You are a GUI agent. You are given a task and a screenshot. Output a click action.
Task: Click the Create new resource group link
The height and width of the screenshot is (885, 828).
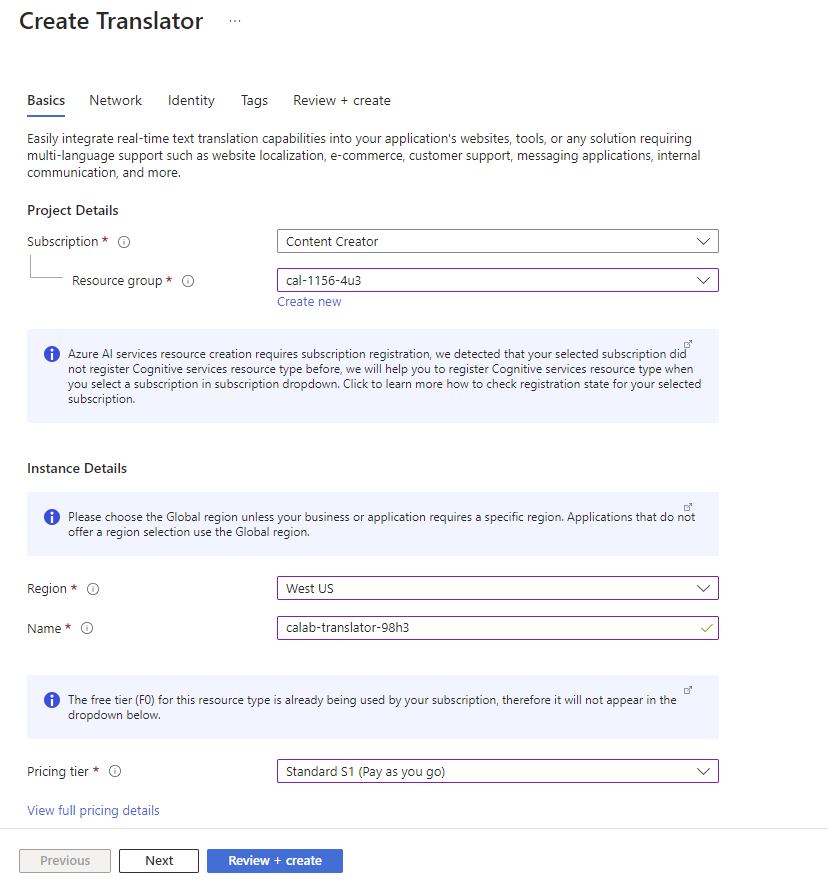tap(309, 302)
